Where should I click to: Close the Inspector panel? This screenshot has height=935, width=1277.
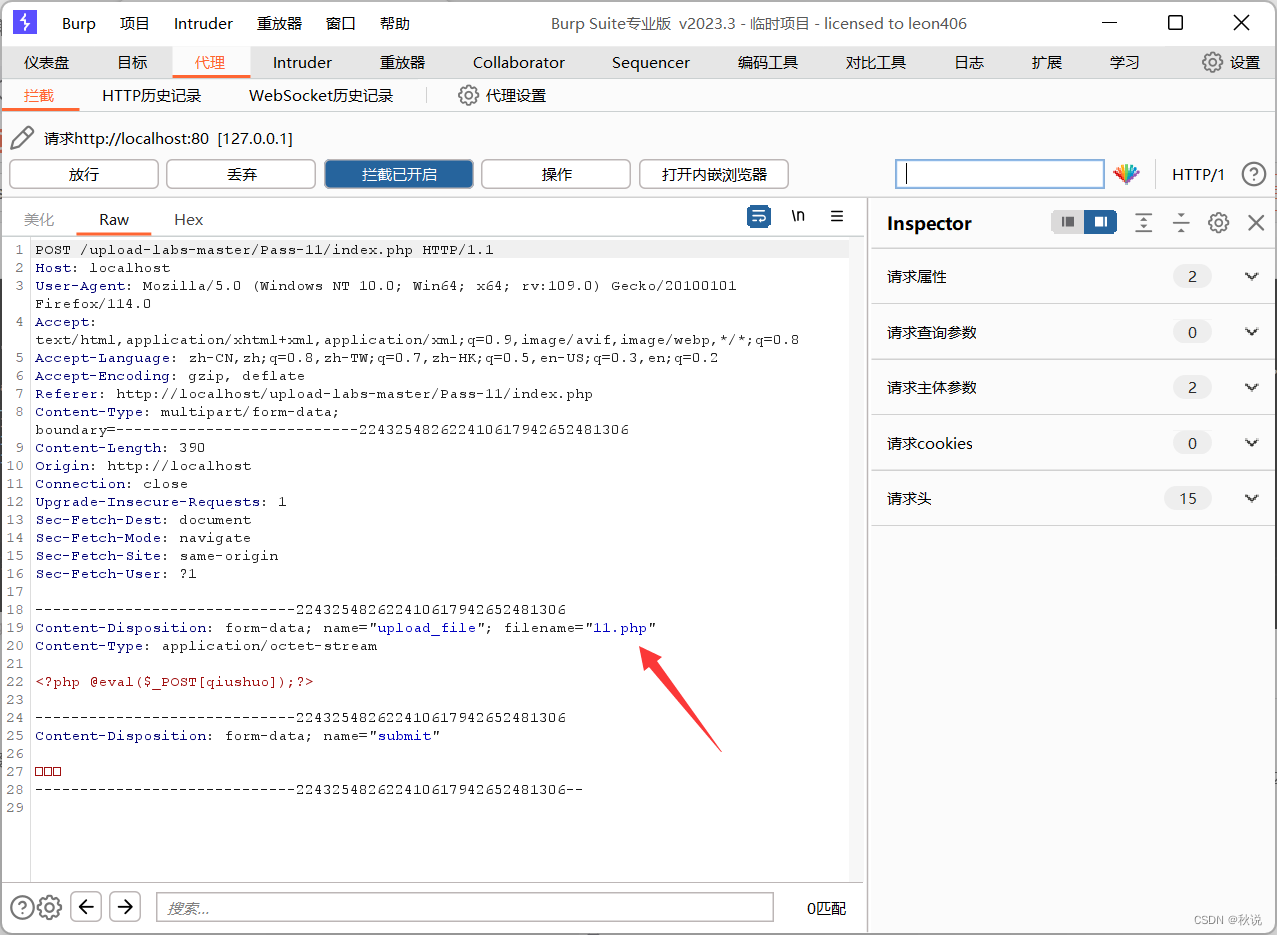[x=1256, y=223]
